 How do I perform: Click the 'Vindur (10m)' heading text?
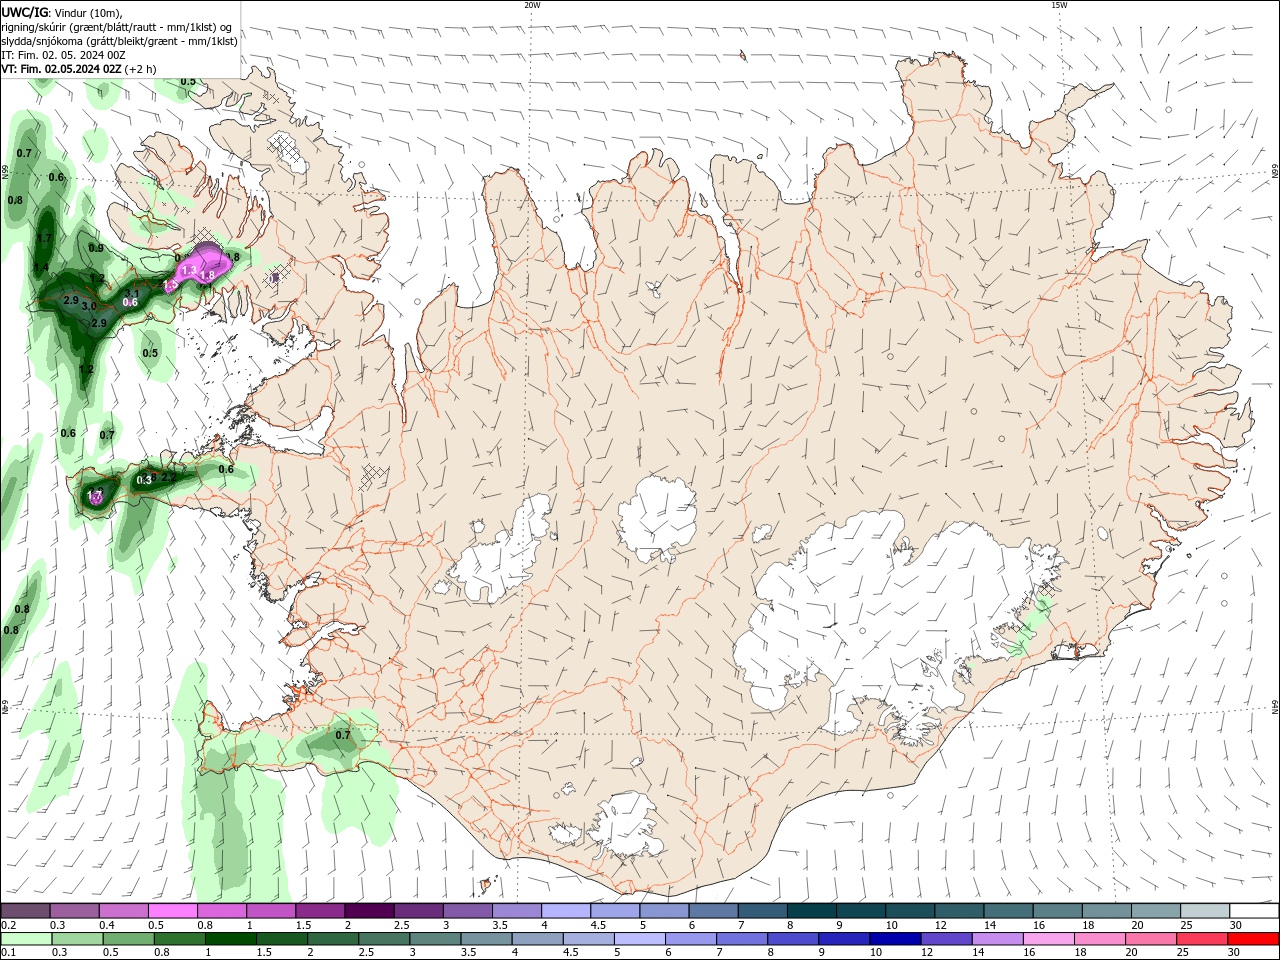tap(89, 12)
